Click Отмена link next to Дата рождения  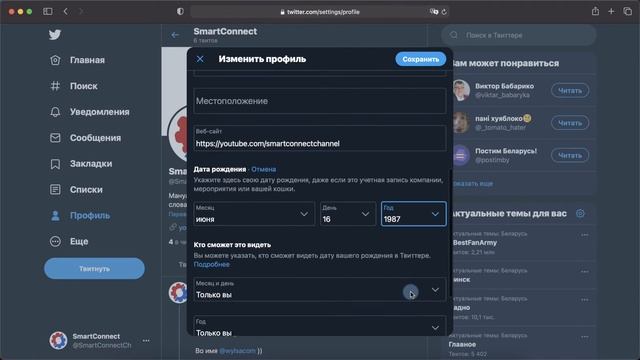[x=264, y=169]
